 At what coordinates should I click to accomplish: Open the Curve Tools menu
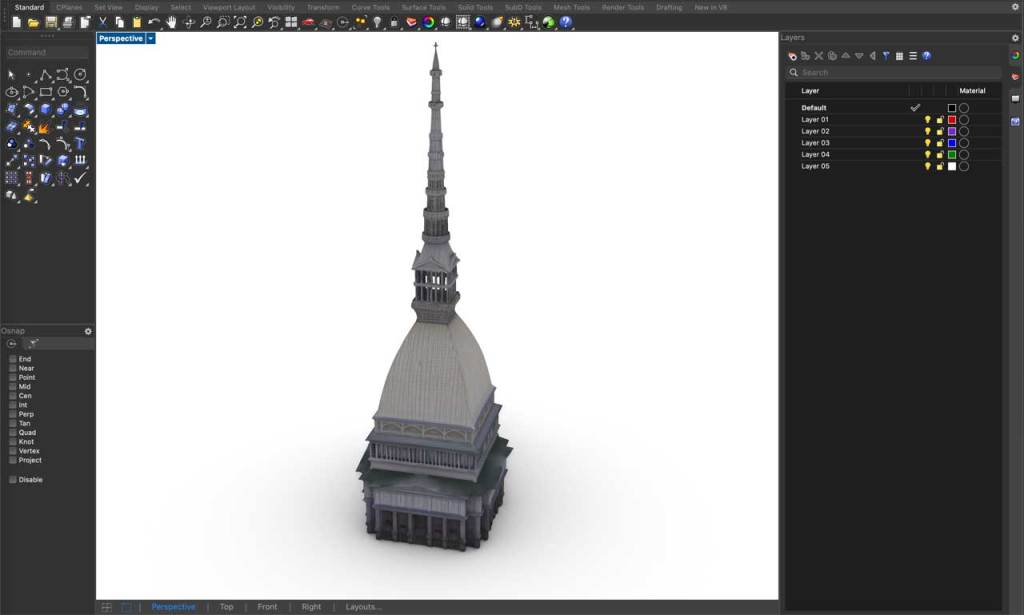coord(370,6)
